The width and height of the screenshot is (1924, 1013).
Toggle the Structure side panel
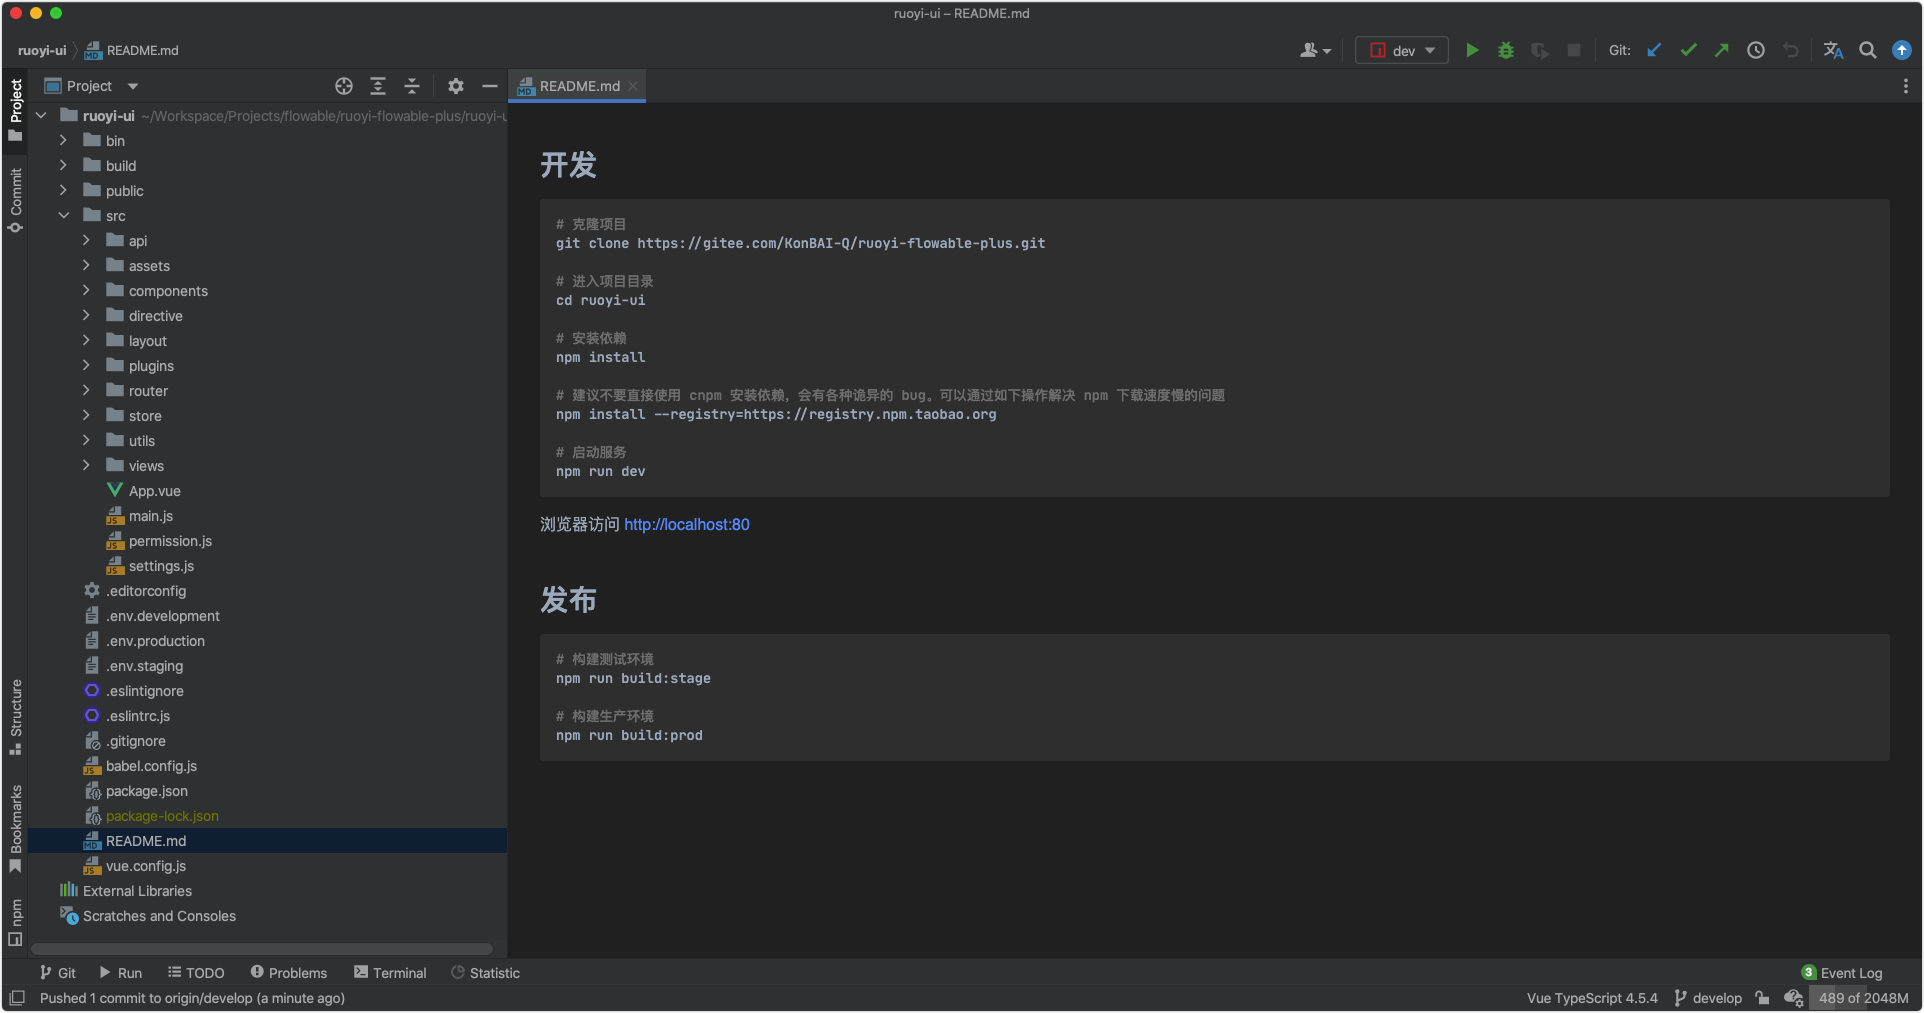(15, 716)
